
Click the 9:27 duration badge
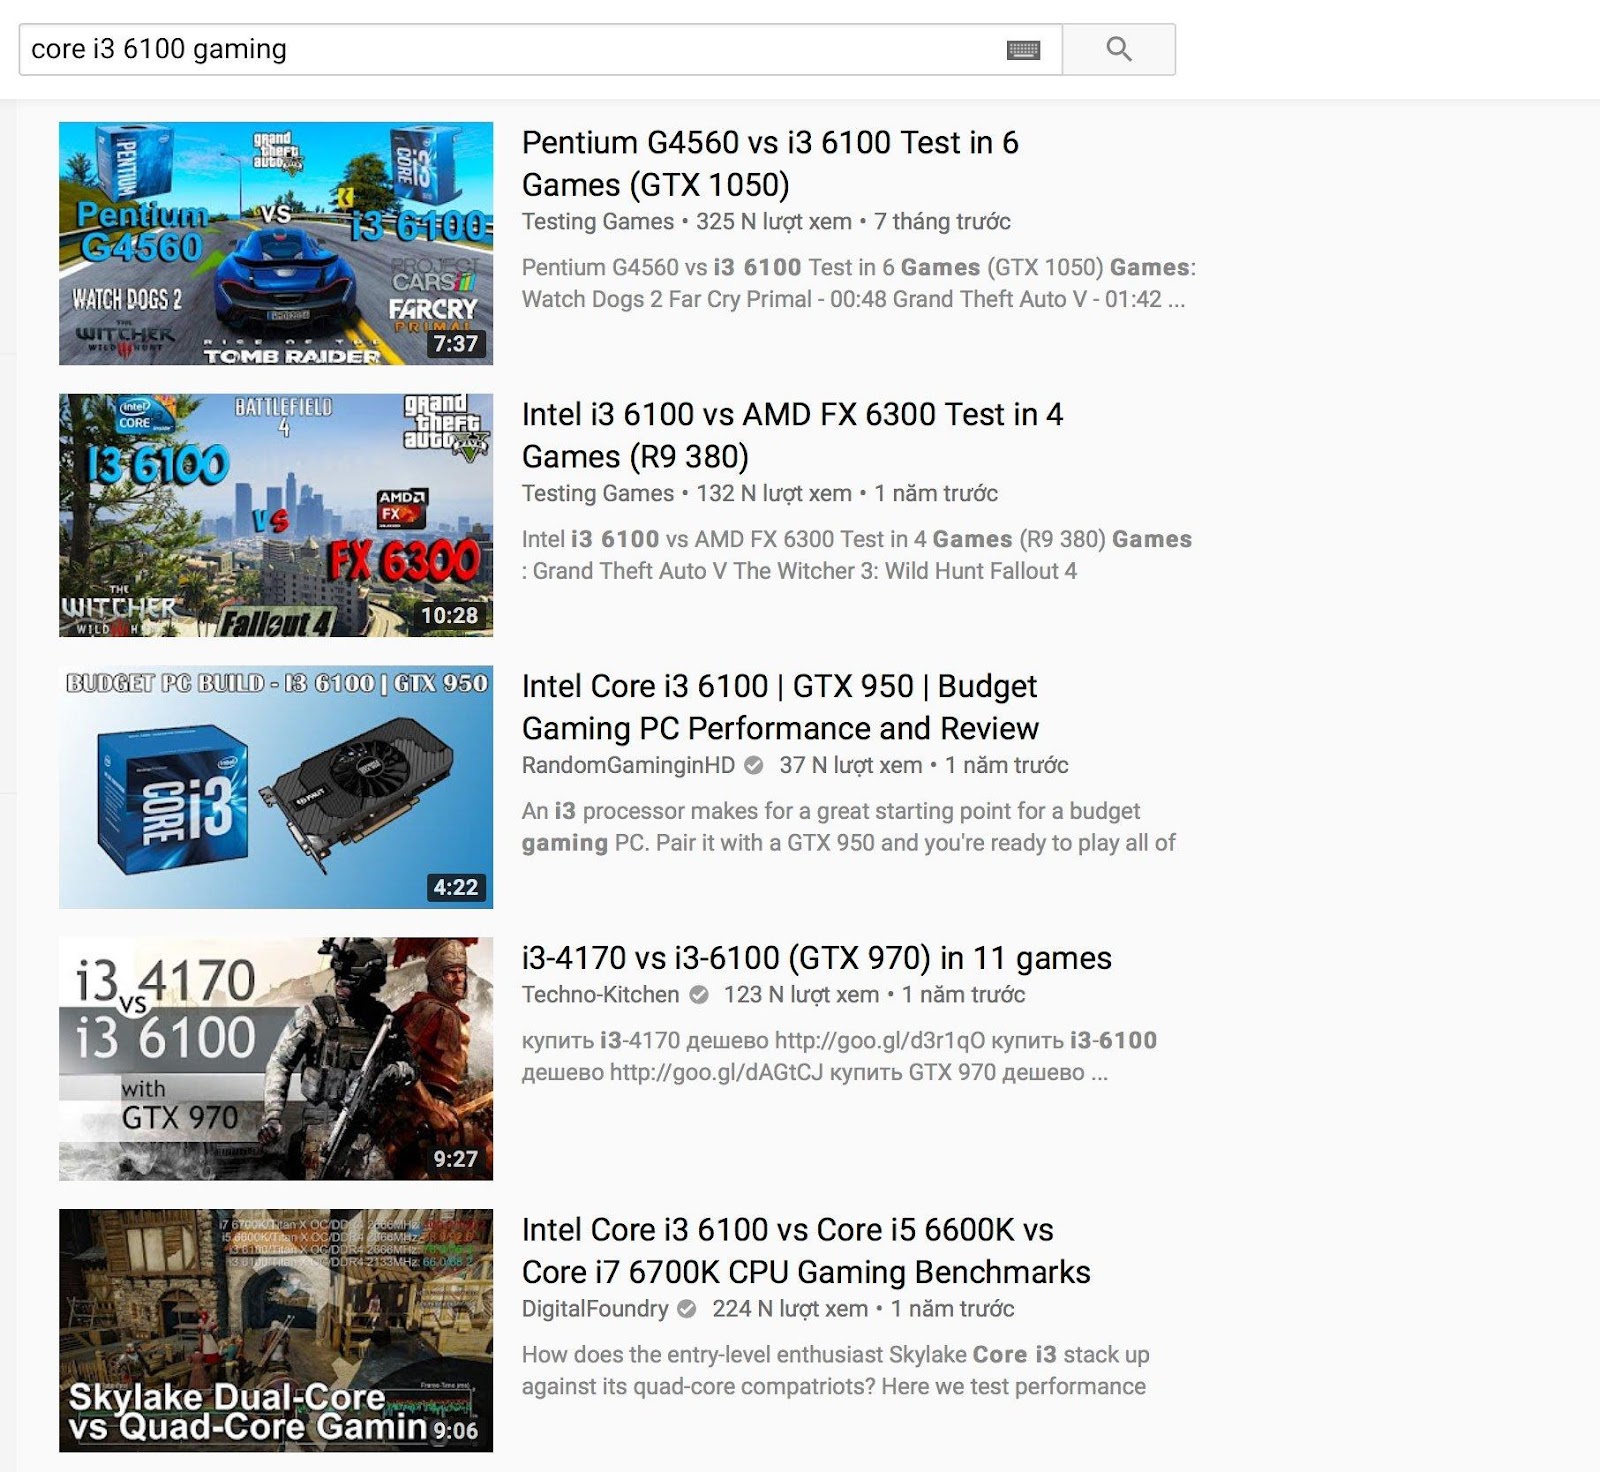pyautogui.click(x=455, y=1160)
